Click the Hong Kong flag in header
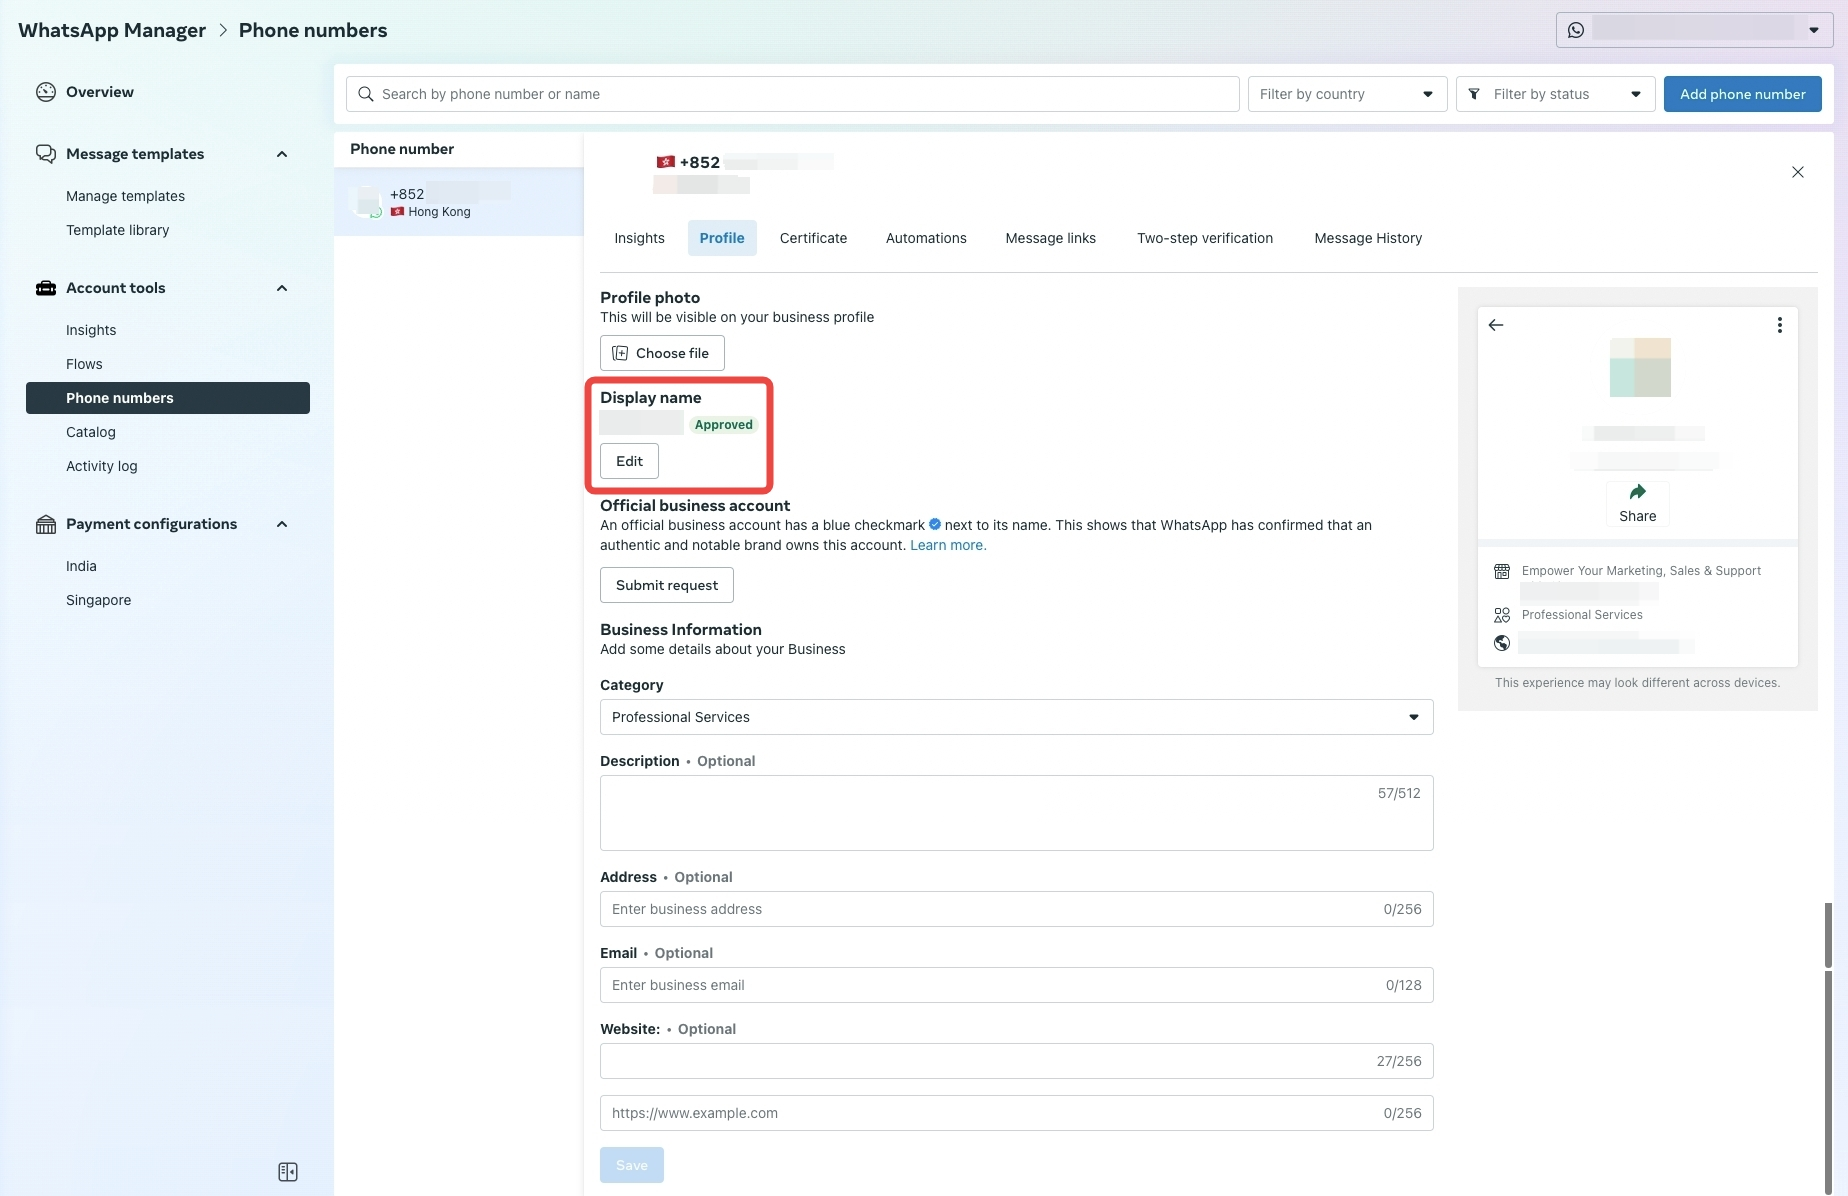 666,162
